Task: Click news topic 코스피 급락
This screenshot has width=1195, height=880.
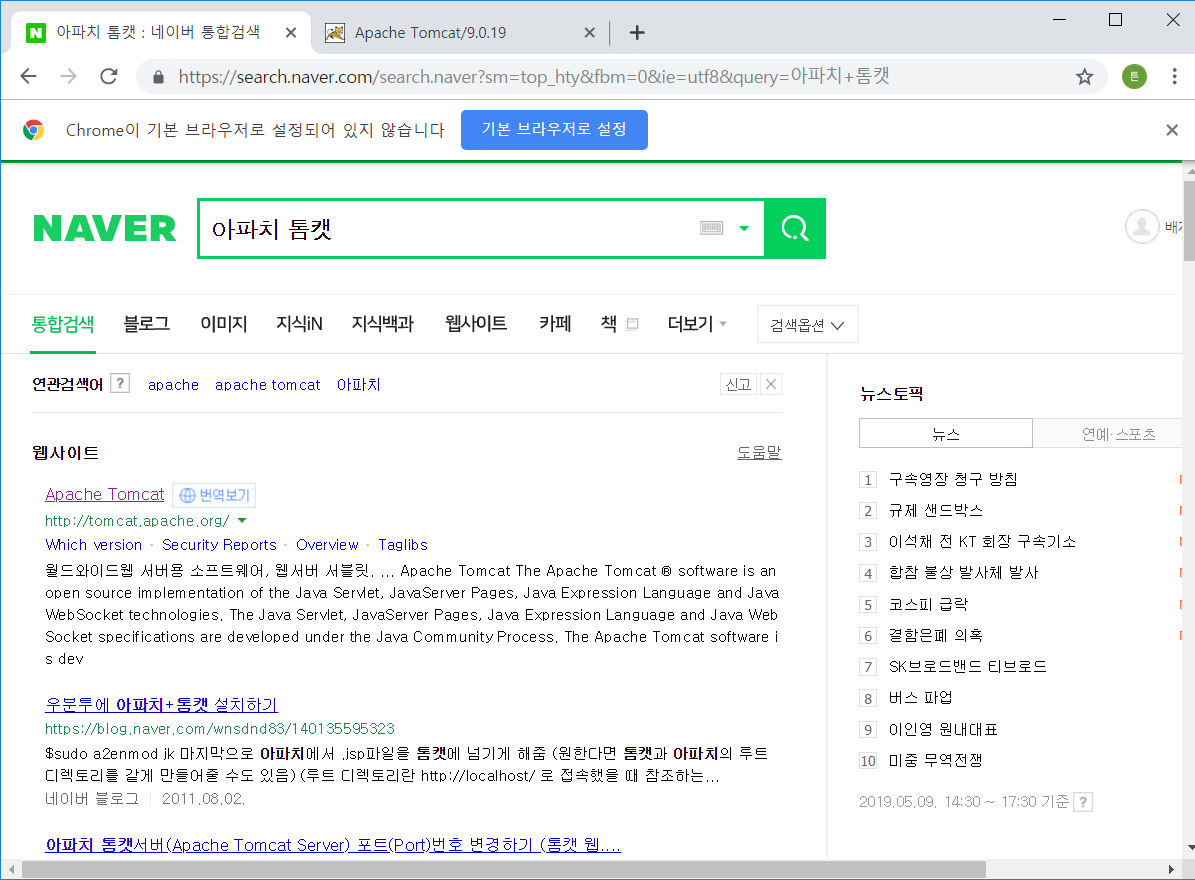Action: (x=927, y=604)
